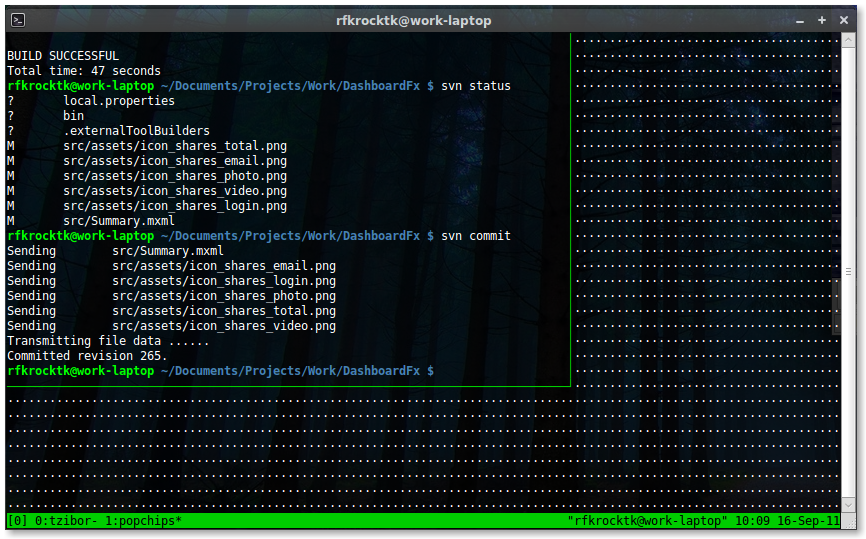Minimize the terminal window
The height and width of the screenshot is (539, 866).
coord(799,20)
